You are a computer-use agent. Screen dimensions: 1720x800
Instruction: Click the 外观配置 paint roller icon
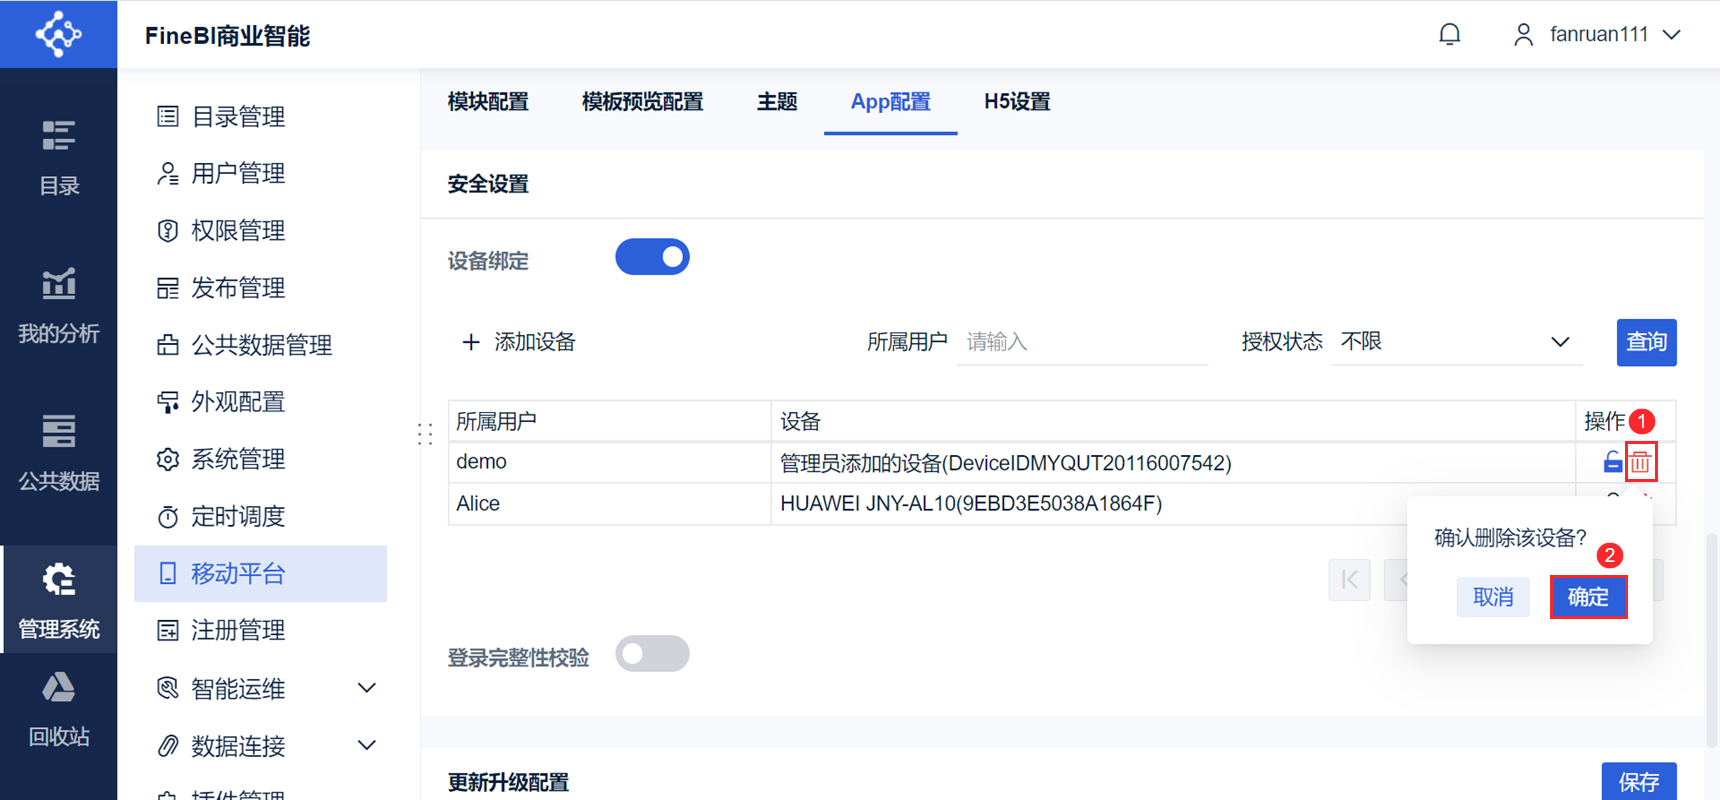click(168, 402)
